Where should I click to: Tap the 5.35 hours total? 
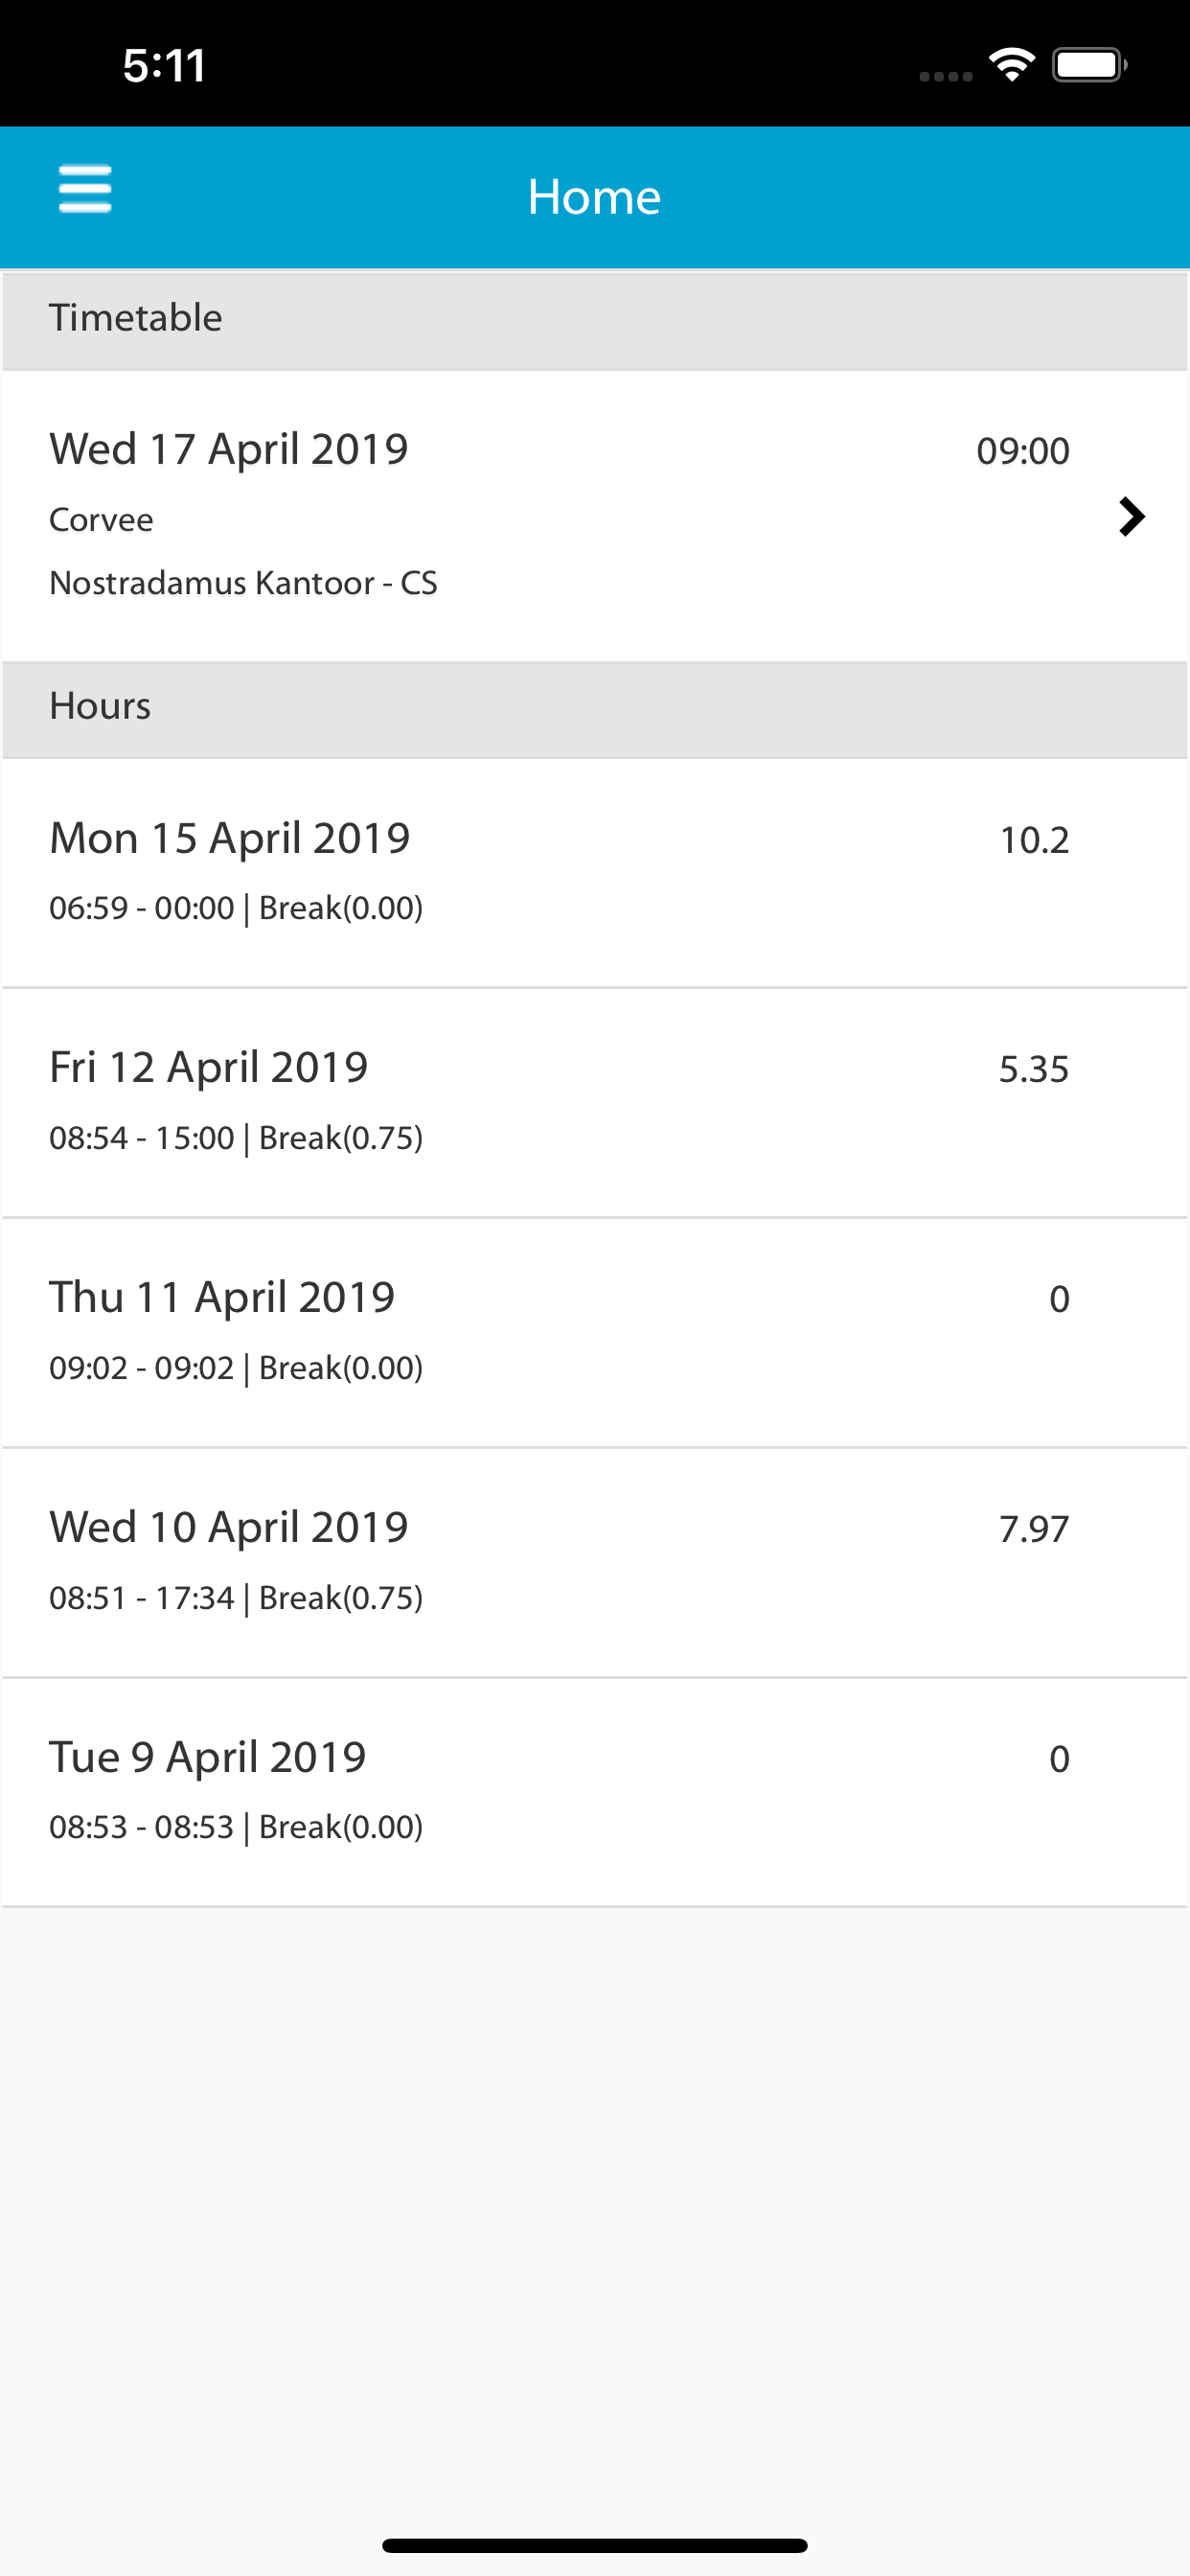pyautogui.click(x=1033, y=1070)
